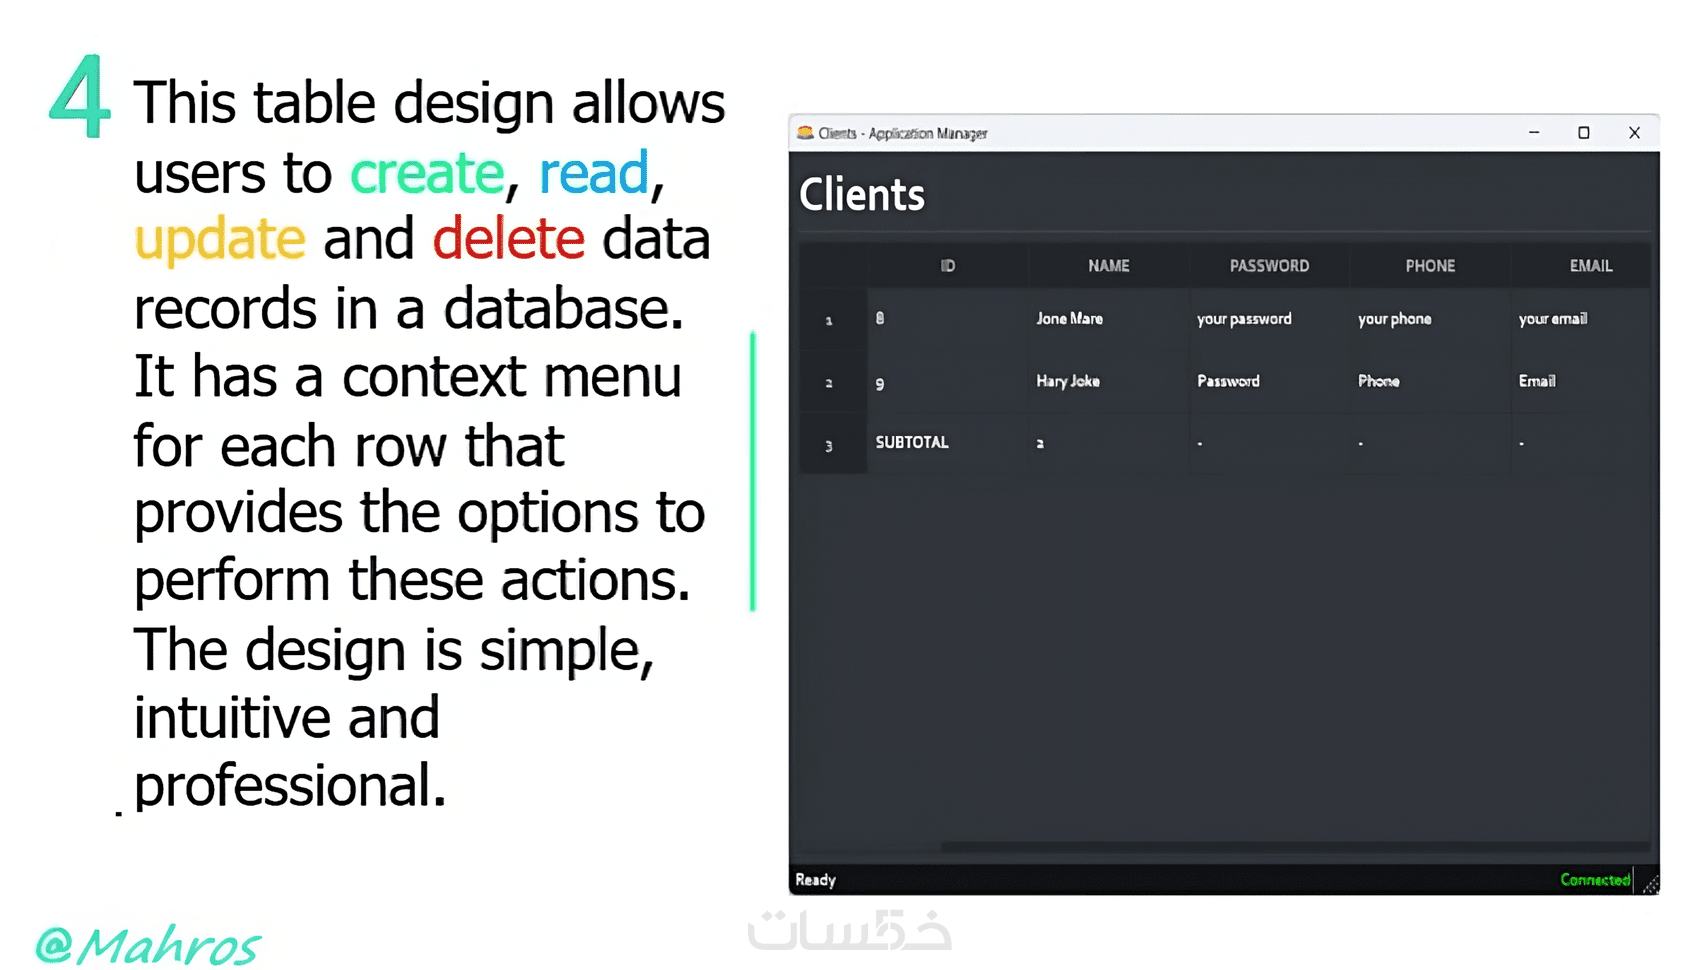Click the EMAIL column header
1700x970 pixels.
pyautogui.click(x=1582, y=266)
